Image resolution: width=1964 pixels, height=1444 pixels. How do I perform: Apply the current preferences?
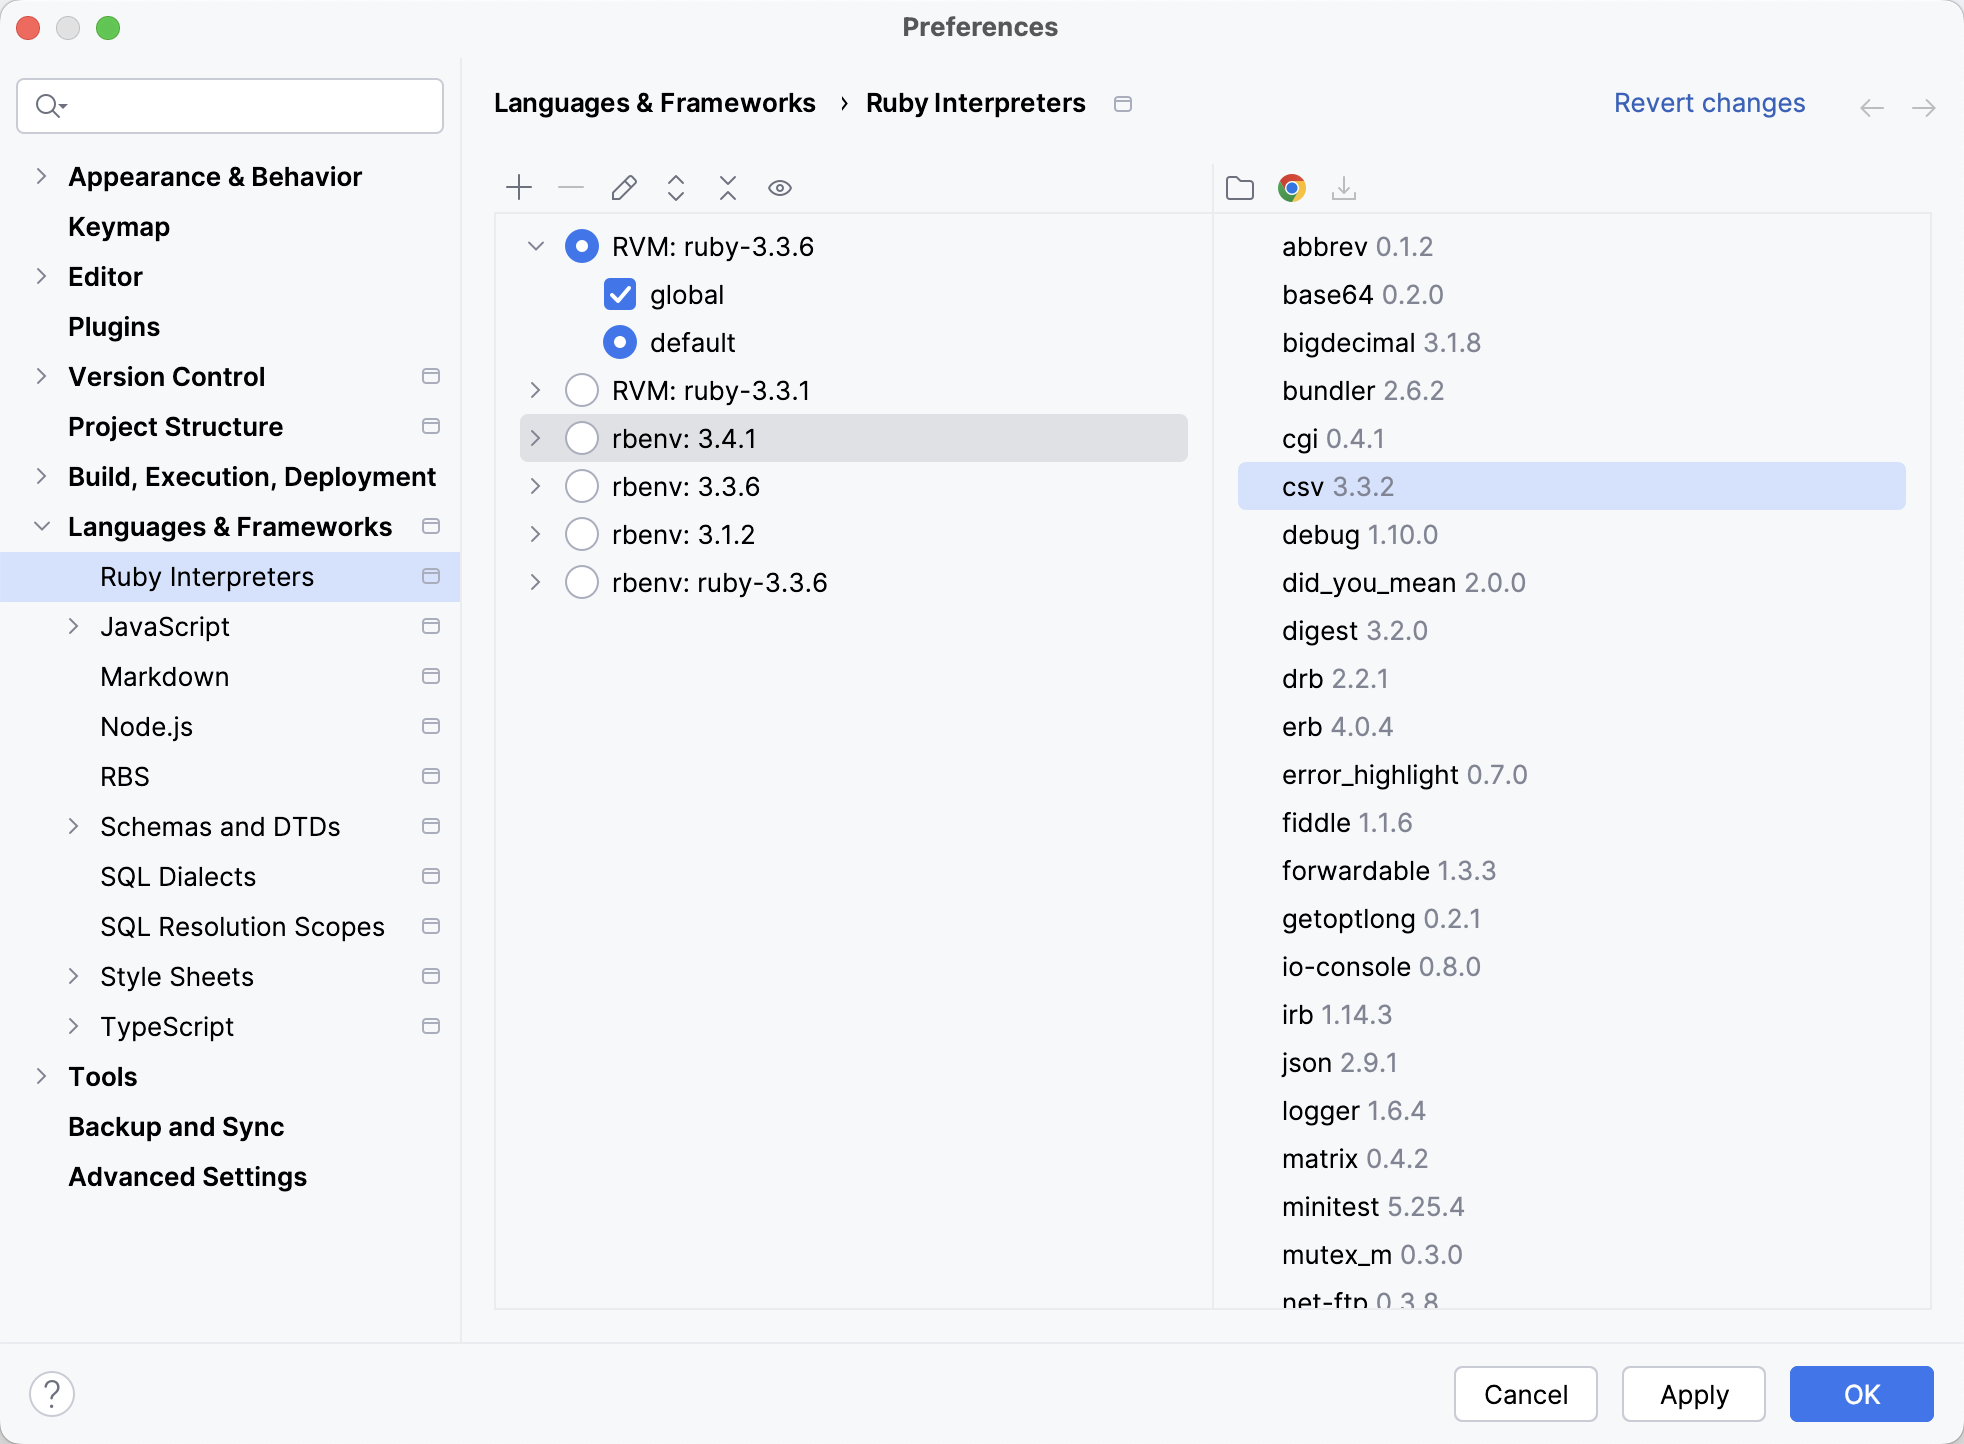[1692, 1393]
